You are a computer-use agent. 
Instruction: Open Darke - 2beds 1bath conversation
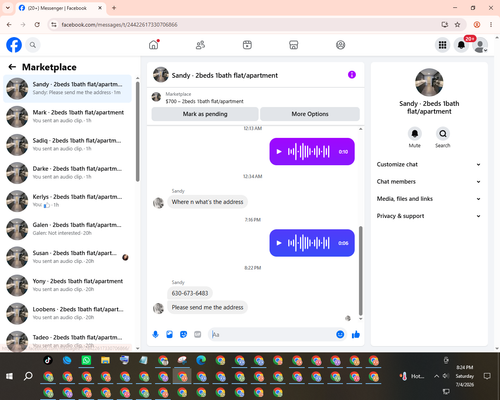coord(68,173)
